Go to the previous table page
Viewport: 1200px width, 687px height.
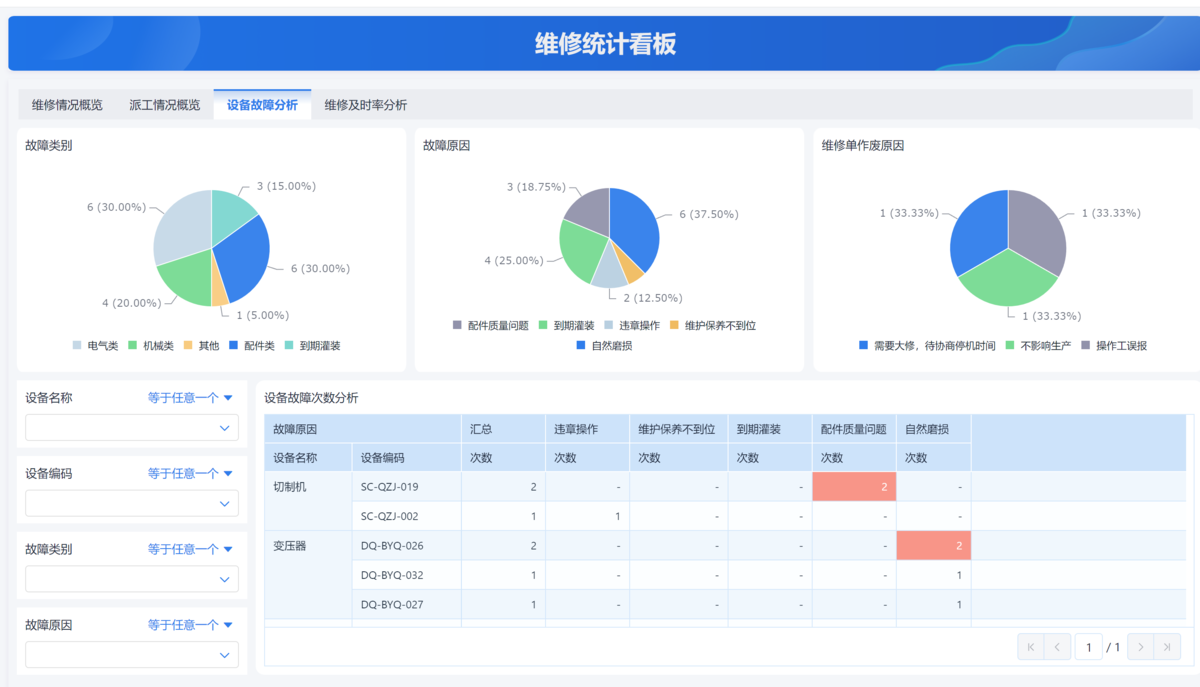click(x=1057, y=647)
